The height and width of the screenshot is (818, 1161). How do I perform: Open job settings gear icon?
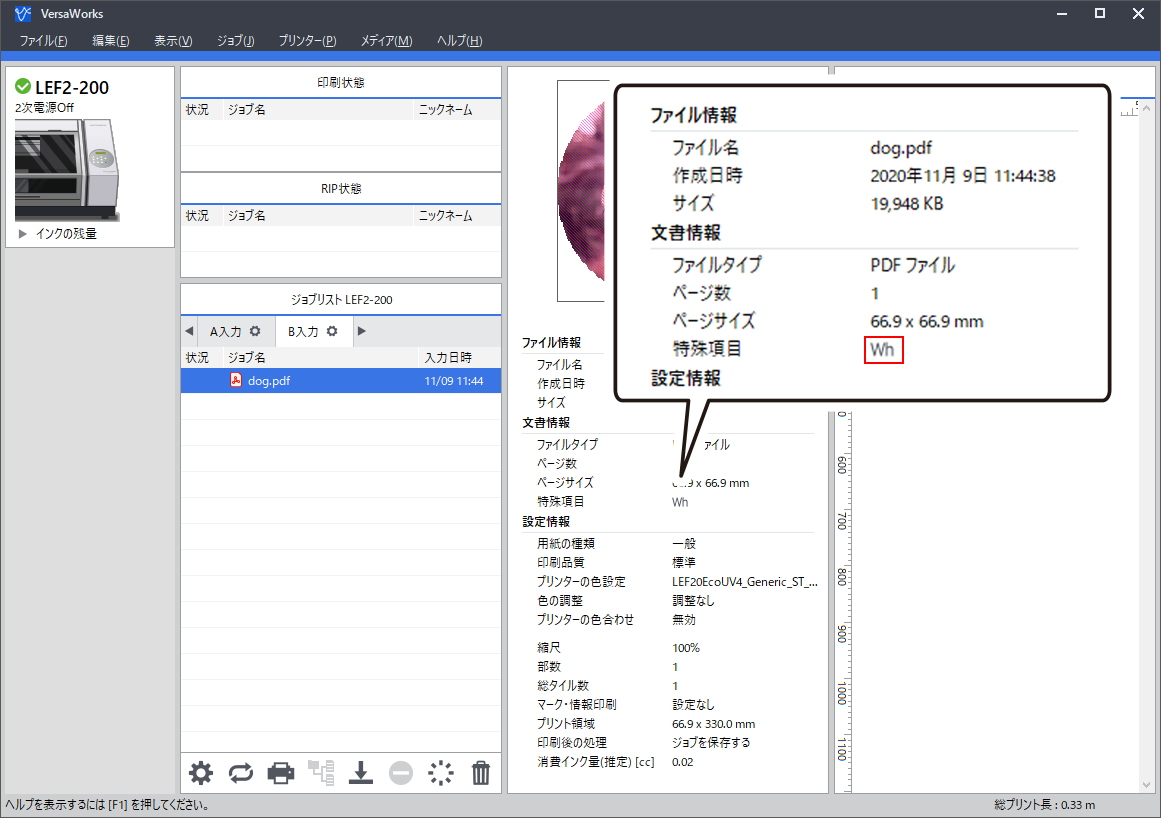click(x=201, y=773)
